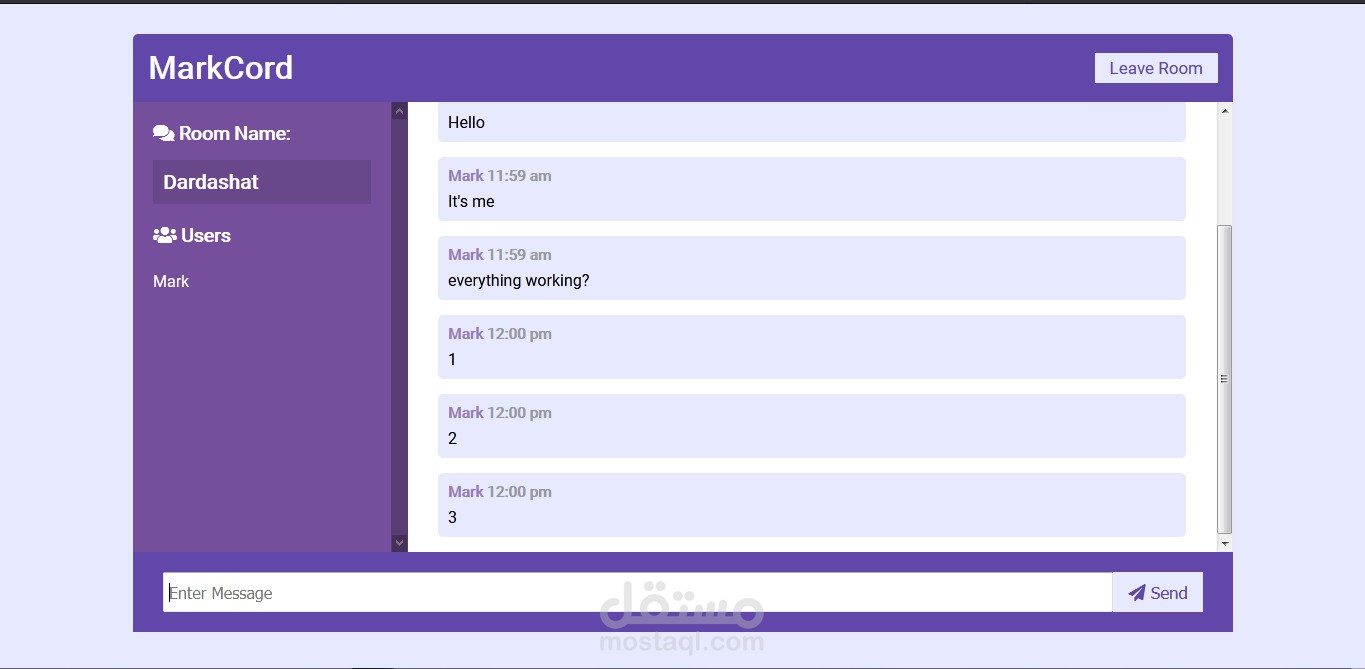Click the down arrow on the chat scrollbar
Image resolution: width=1365 pixels, height=669 pixels.
[1224, 541]
